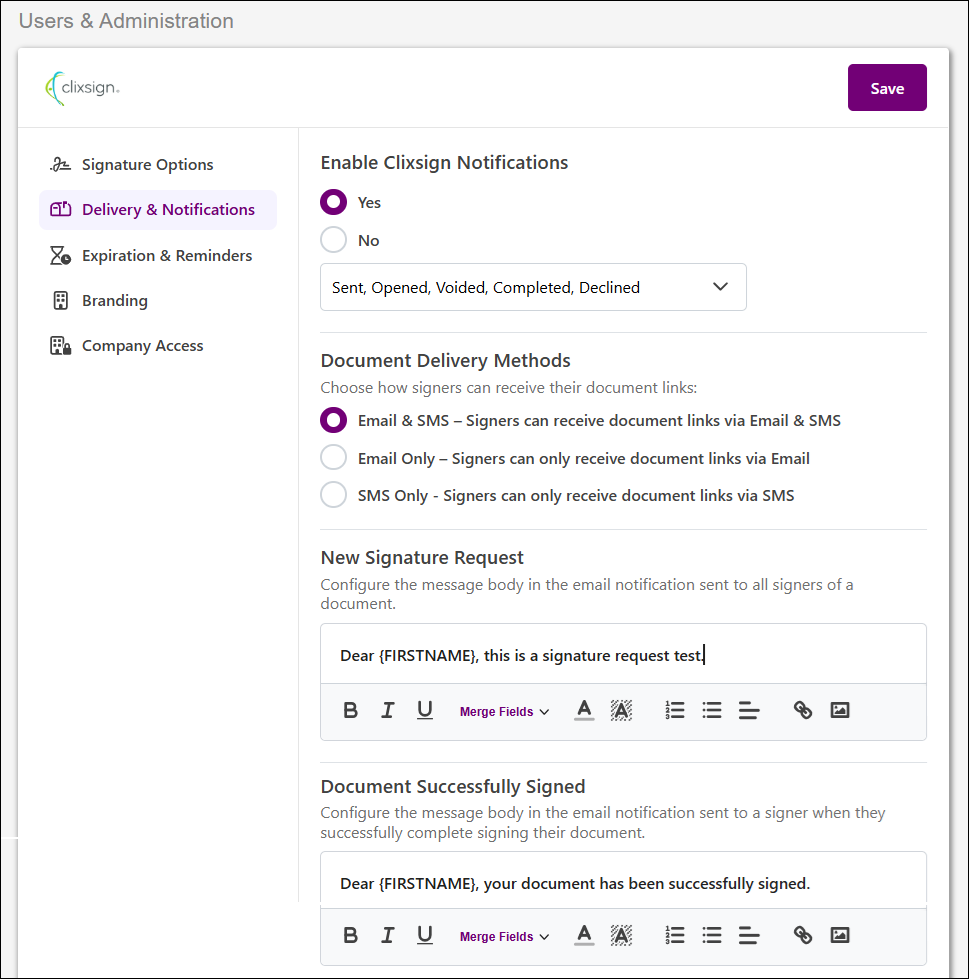Click the Expiration & Reminders hourglass icon
Image resolution: width=969 pixels, height=979 pixels.
(x=60, y=255)
